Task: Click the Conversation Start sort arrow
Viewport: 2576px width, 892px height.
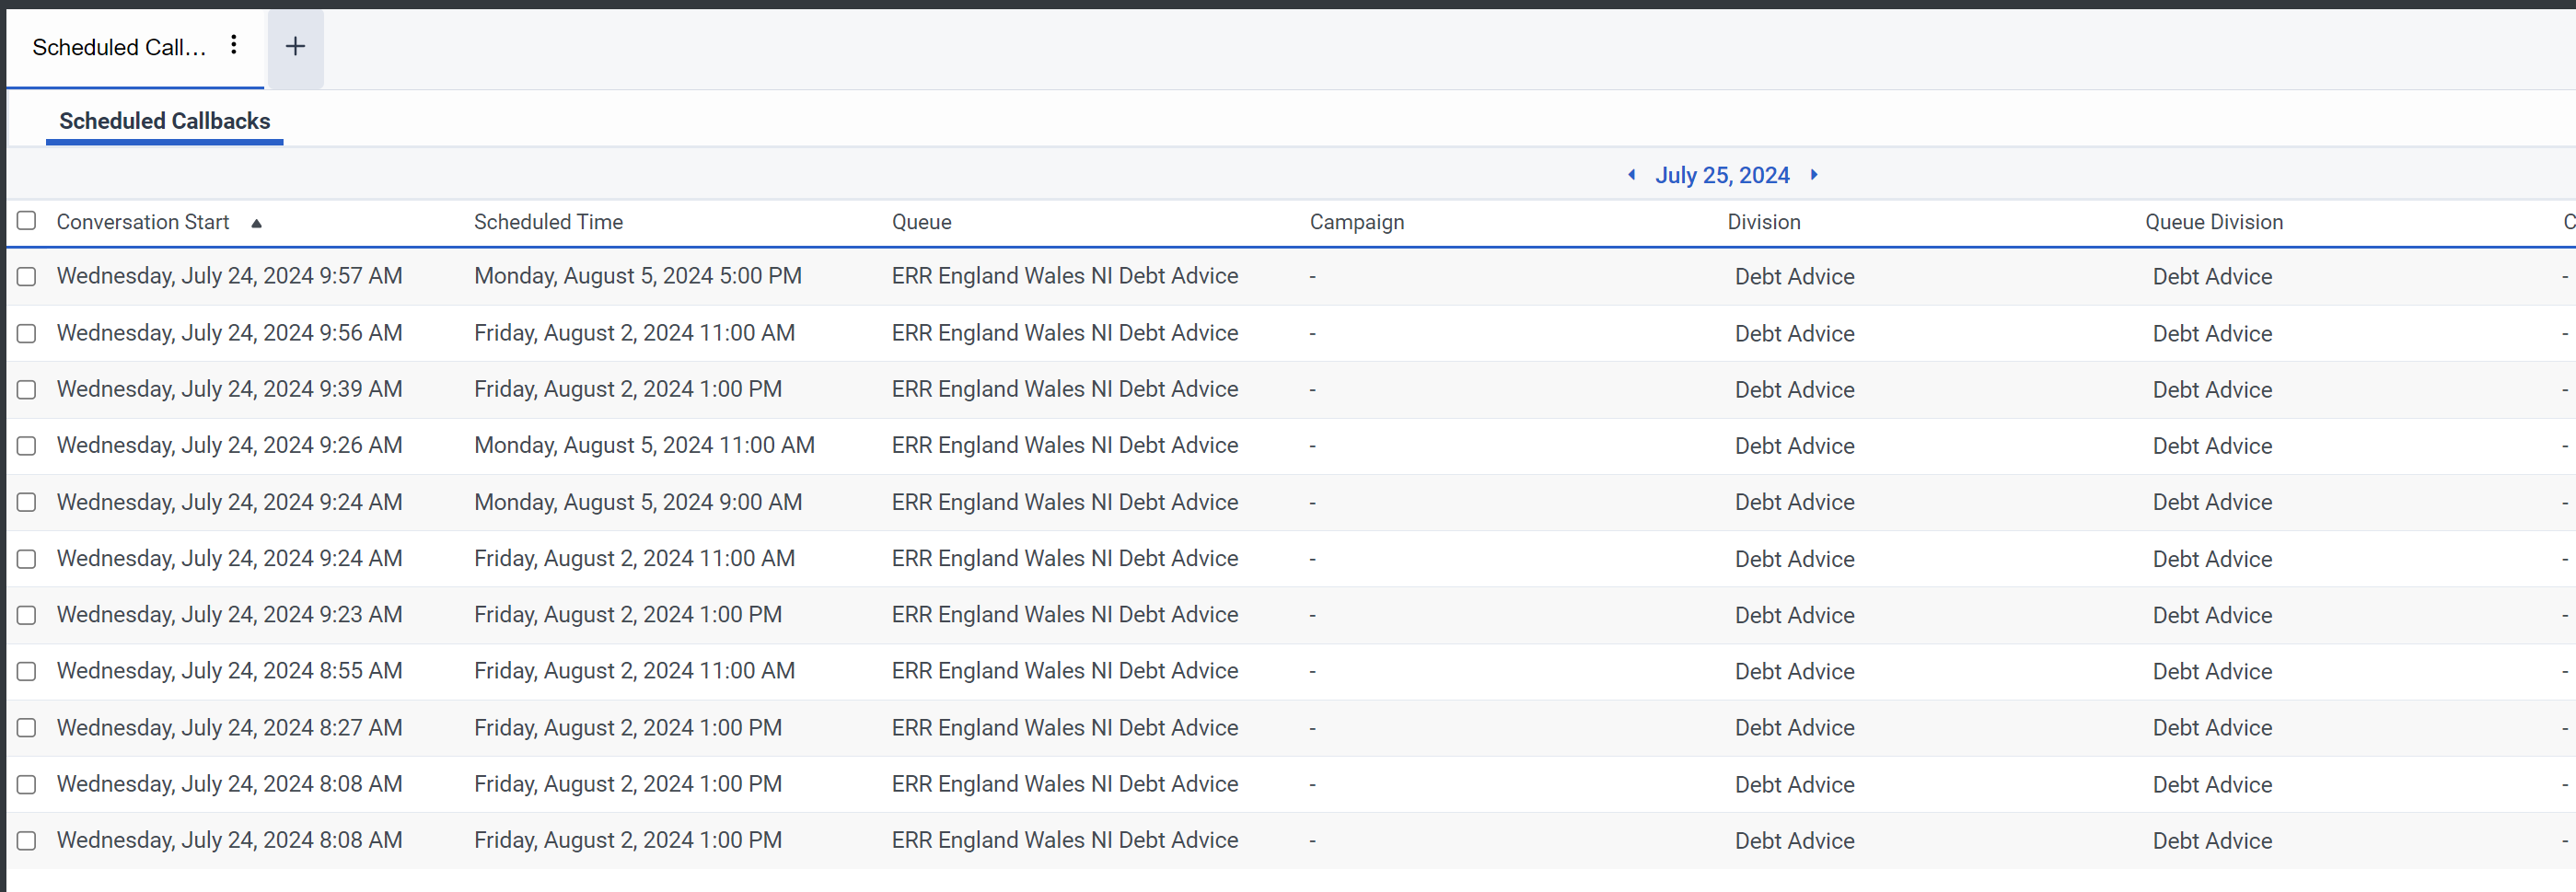Action: 256,223
